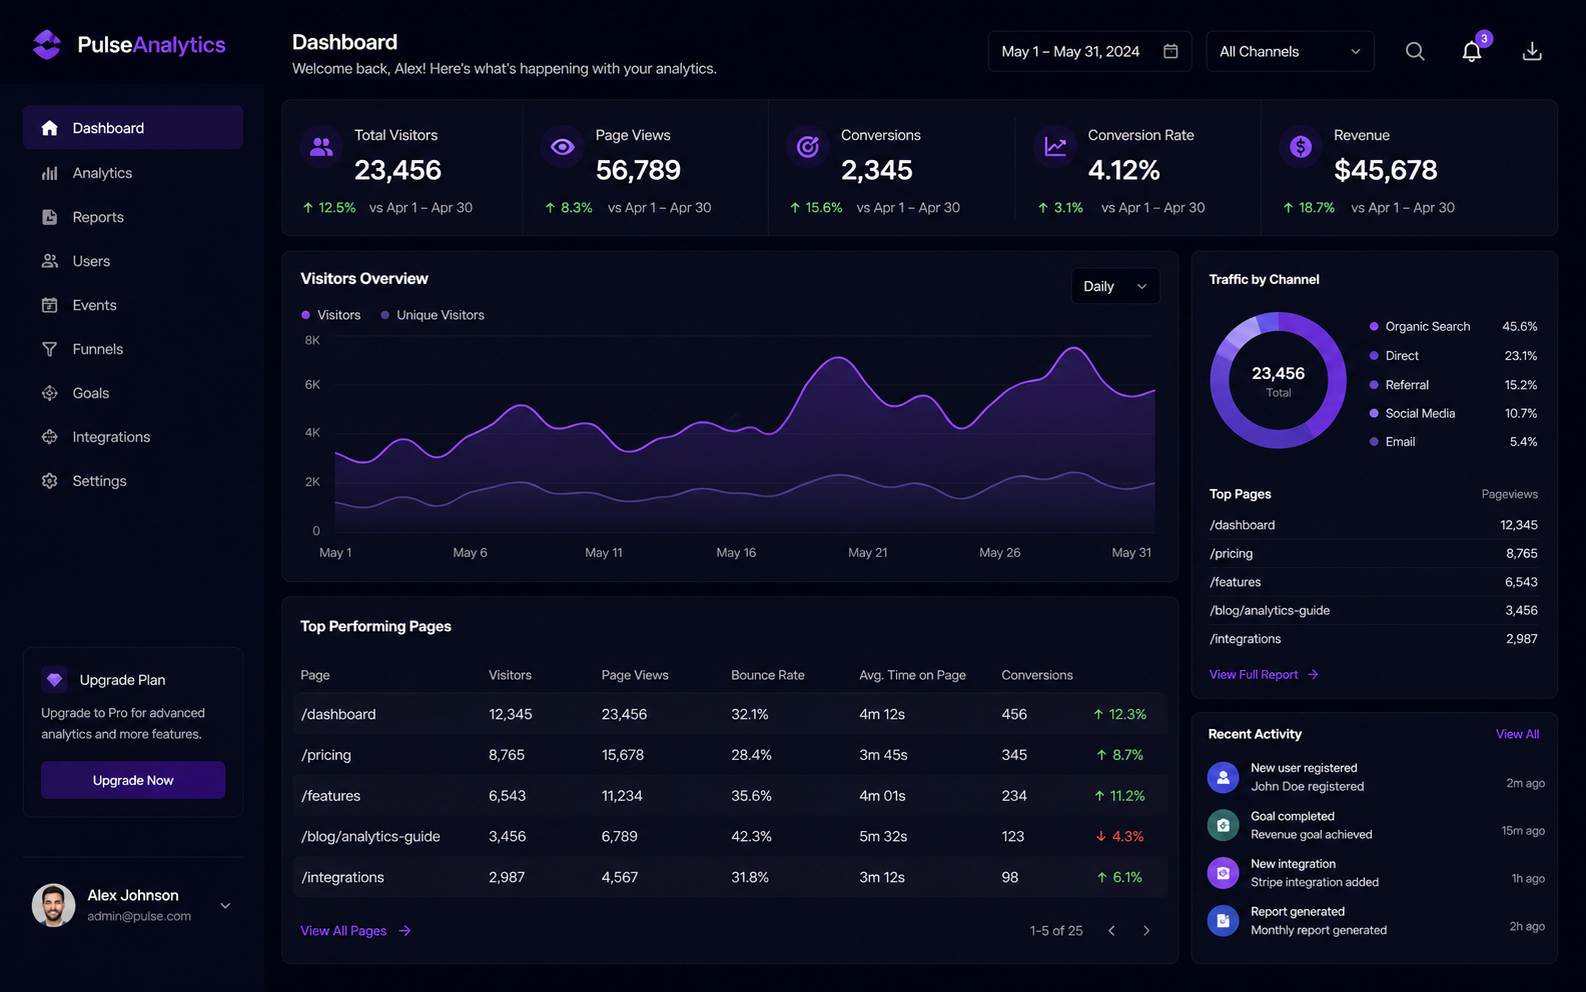Select the /pricing row in Top Performing Pages
1586x992 pixels.
[x=730, y=755]
